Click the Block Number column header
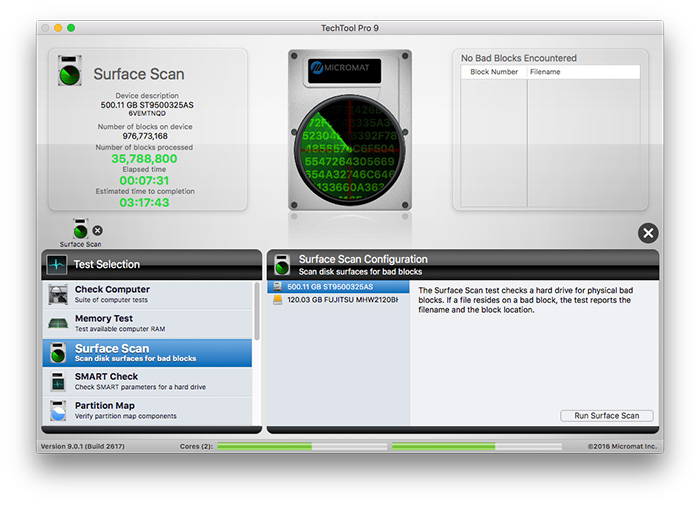 tap(494, 72)
